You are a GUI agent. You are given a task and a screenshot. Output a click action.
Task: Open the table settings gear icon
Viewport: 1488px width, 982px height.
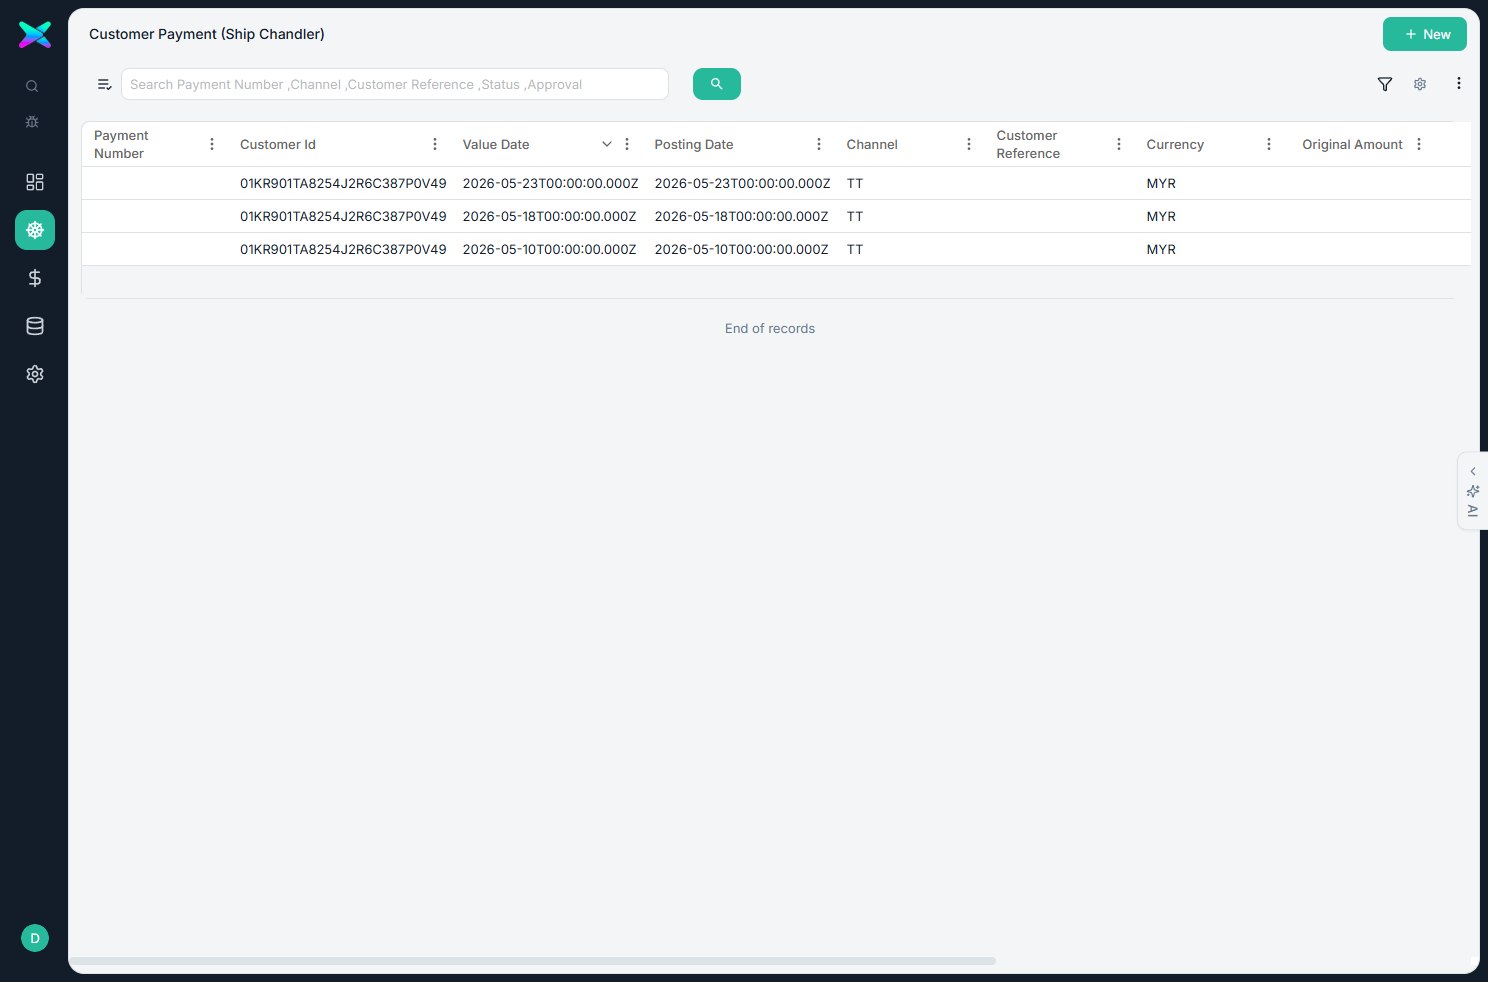point(1420,84)
